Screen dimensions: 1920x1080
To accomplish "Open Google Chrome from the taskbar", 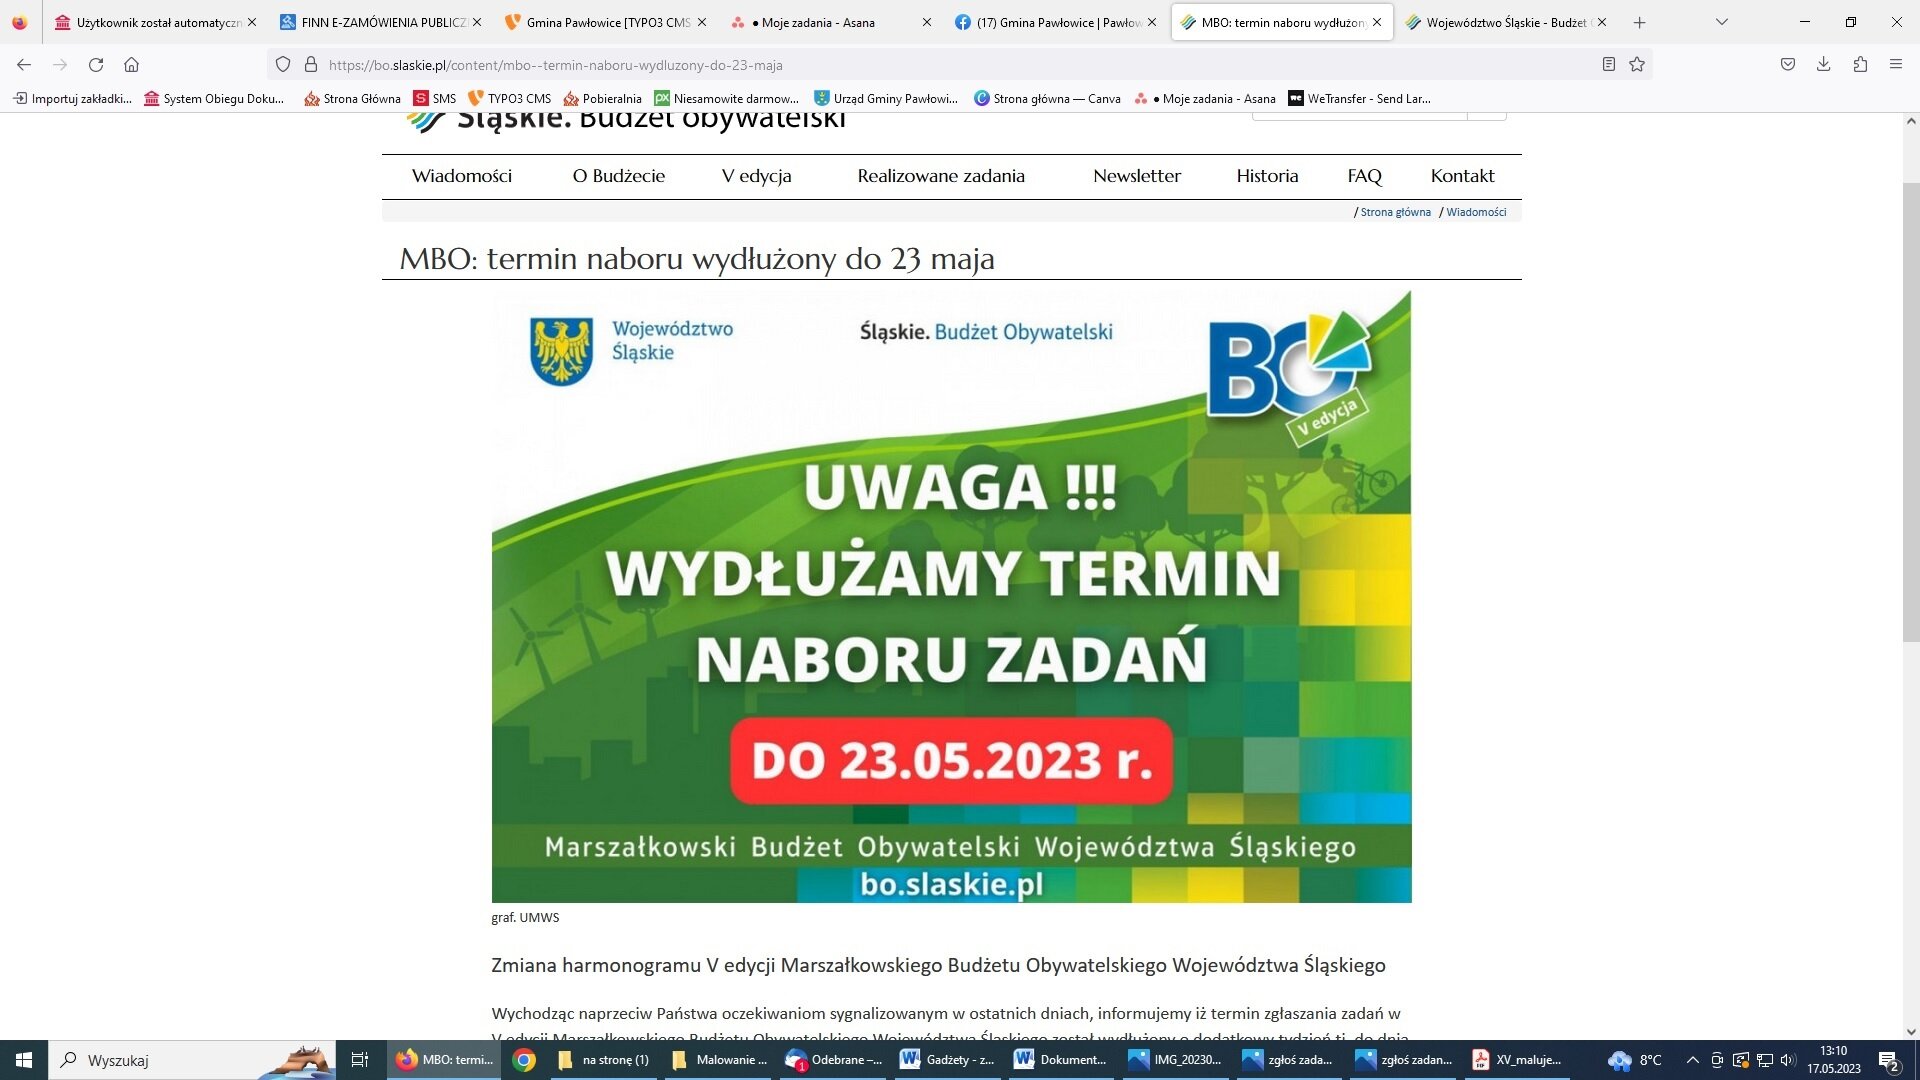I will (x=524, y=1060).
